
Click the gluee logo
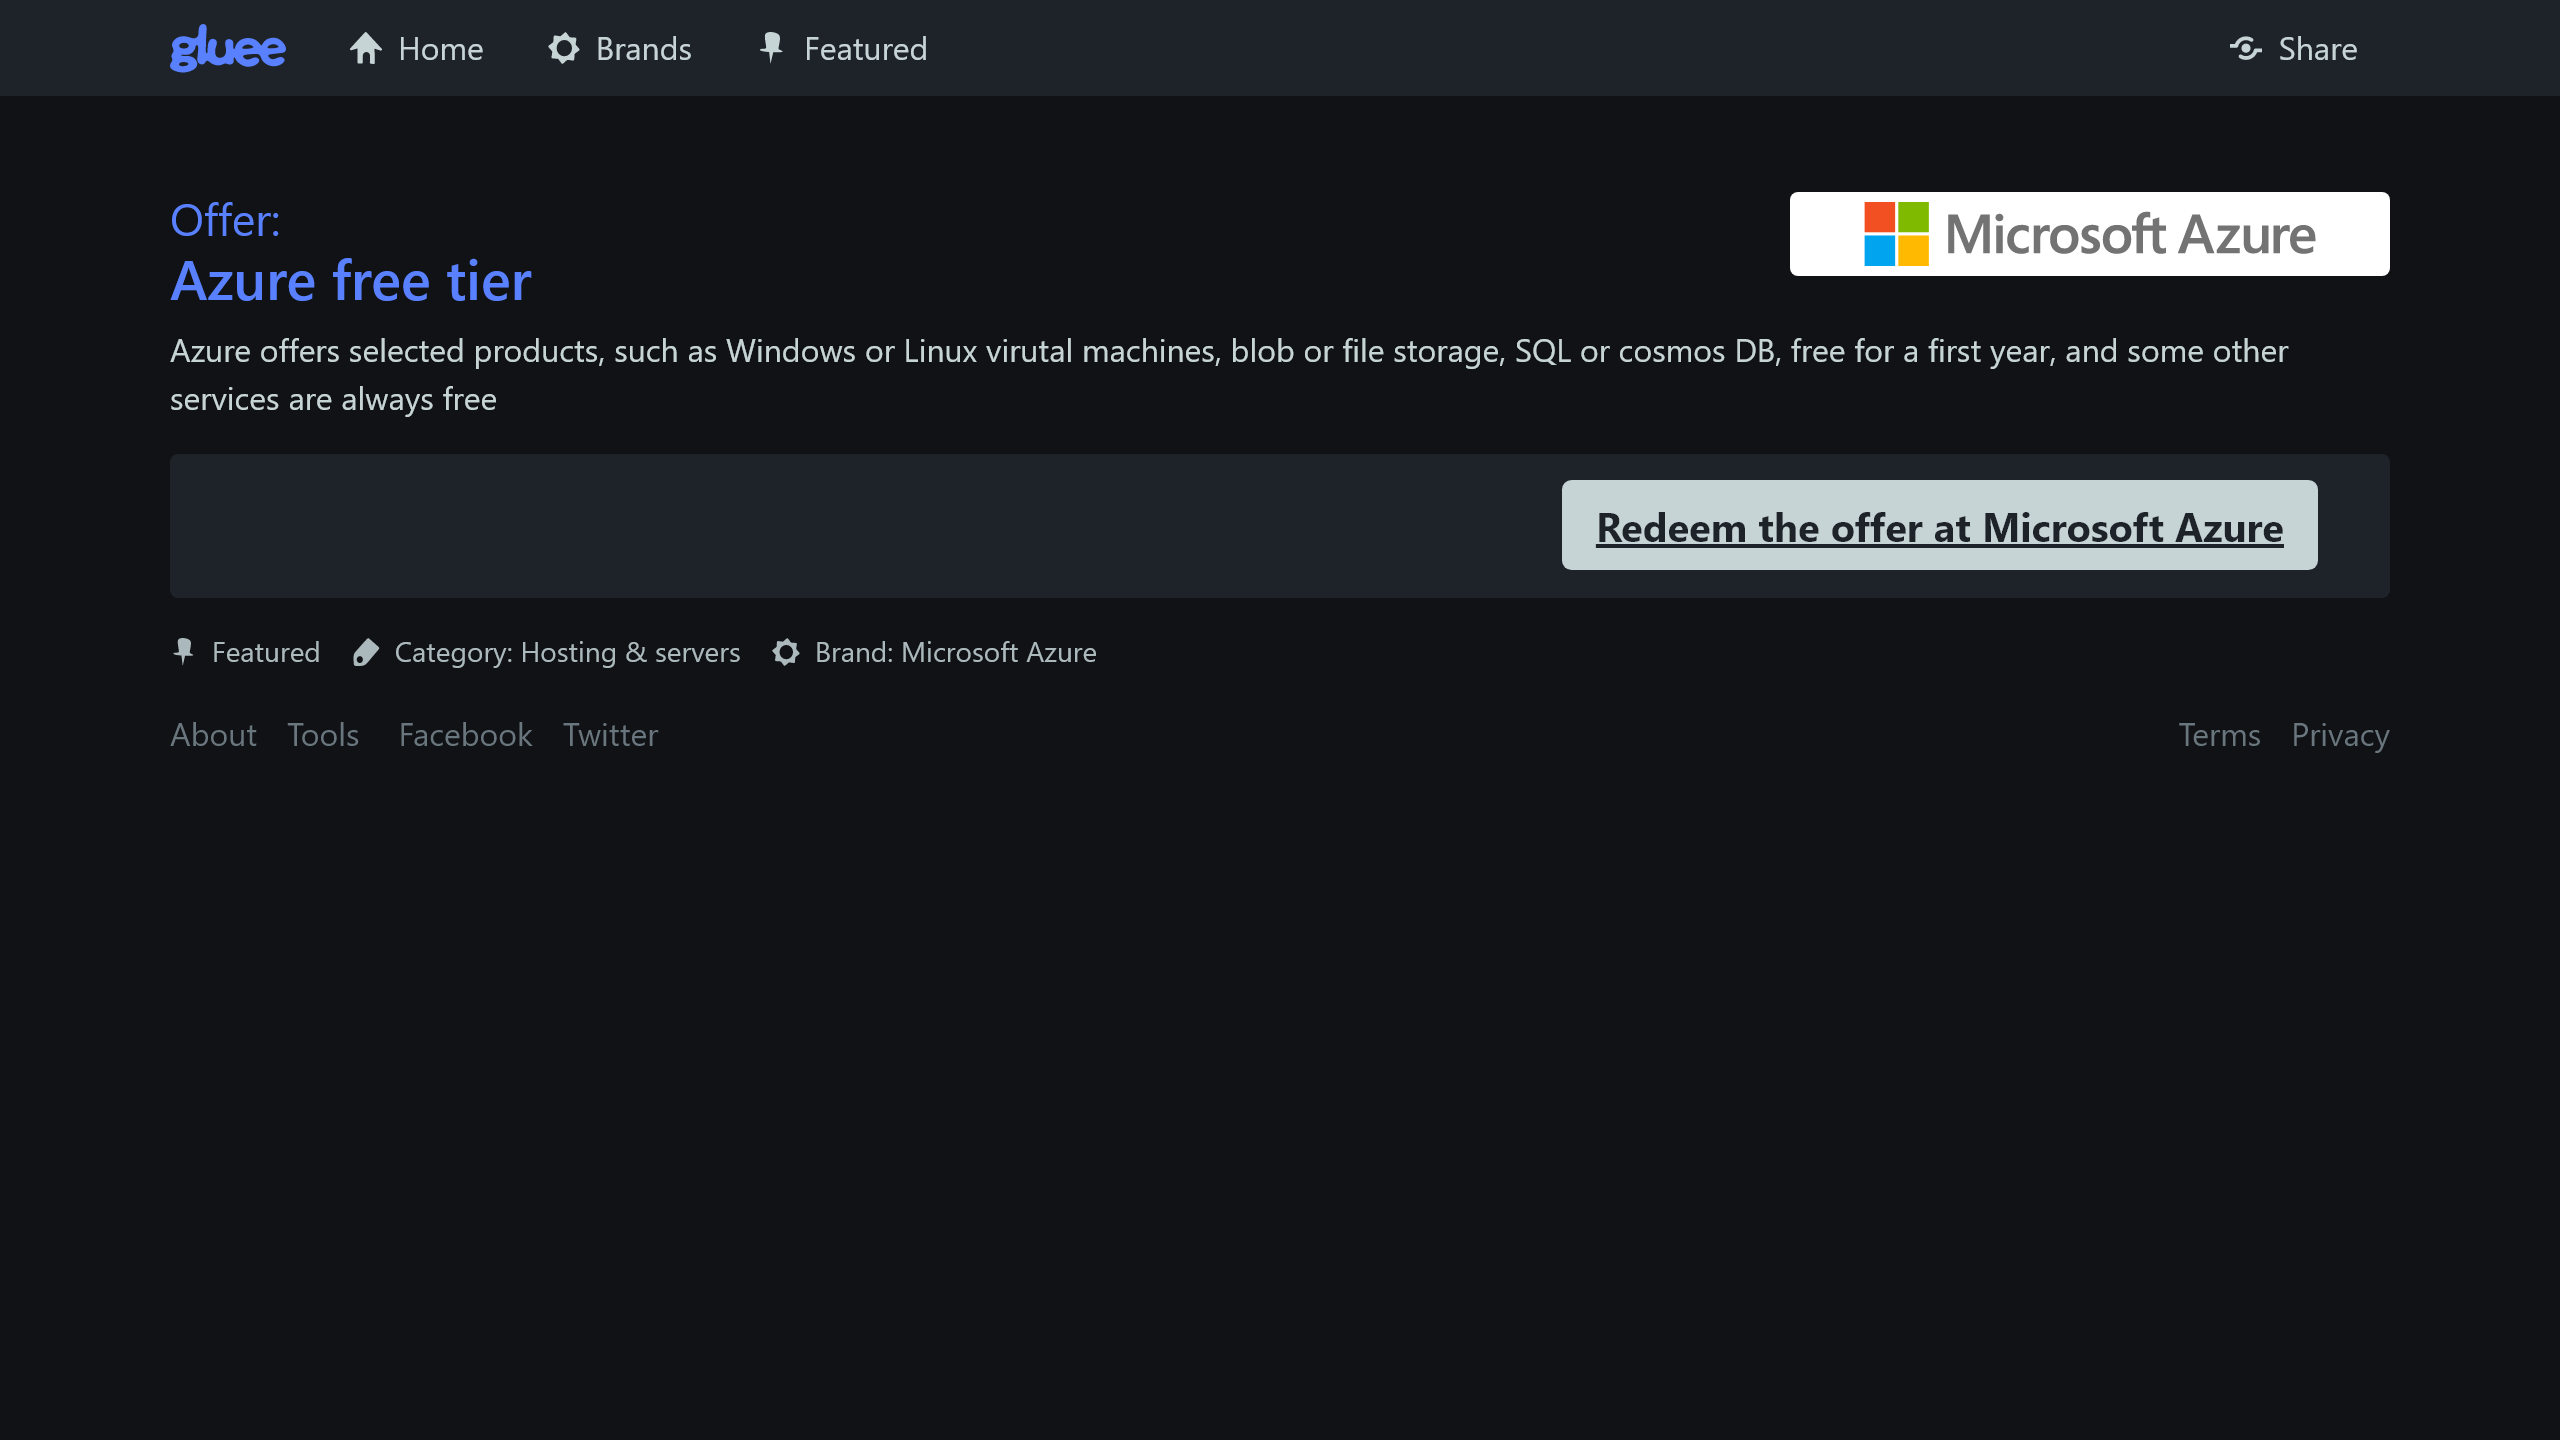[x=228, y=48]
